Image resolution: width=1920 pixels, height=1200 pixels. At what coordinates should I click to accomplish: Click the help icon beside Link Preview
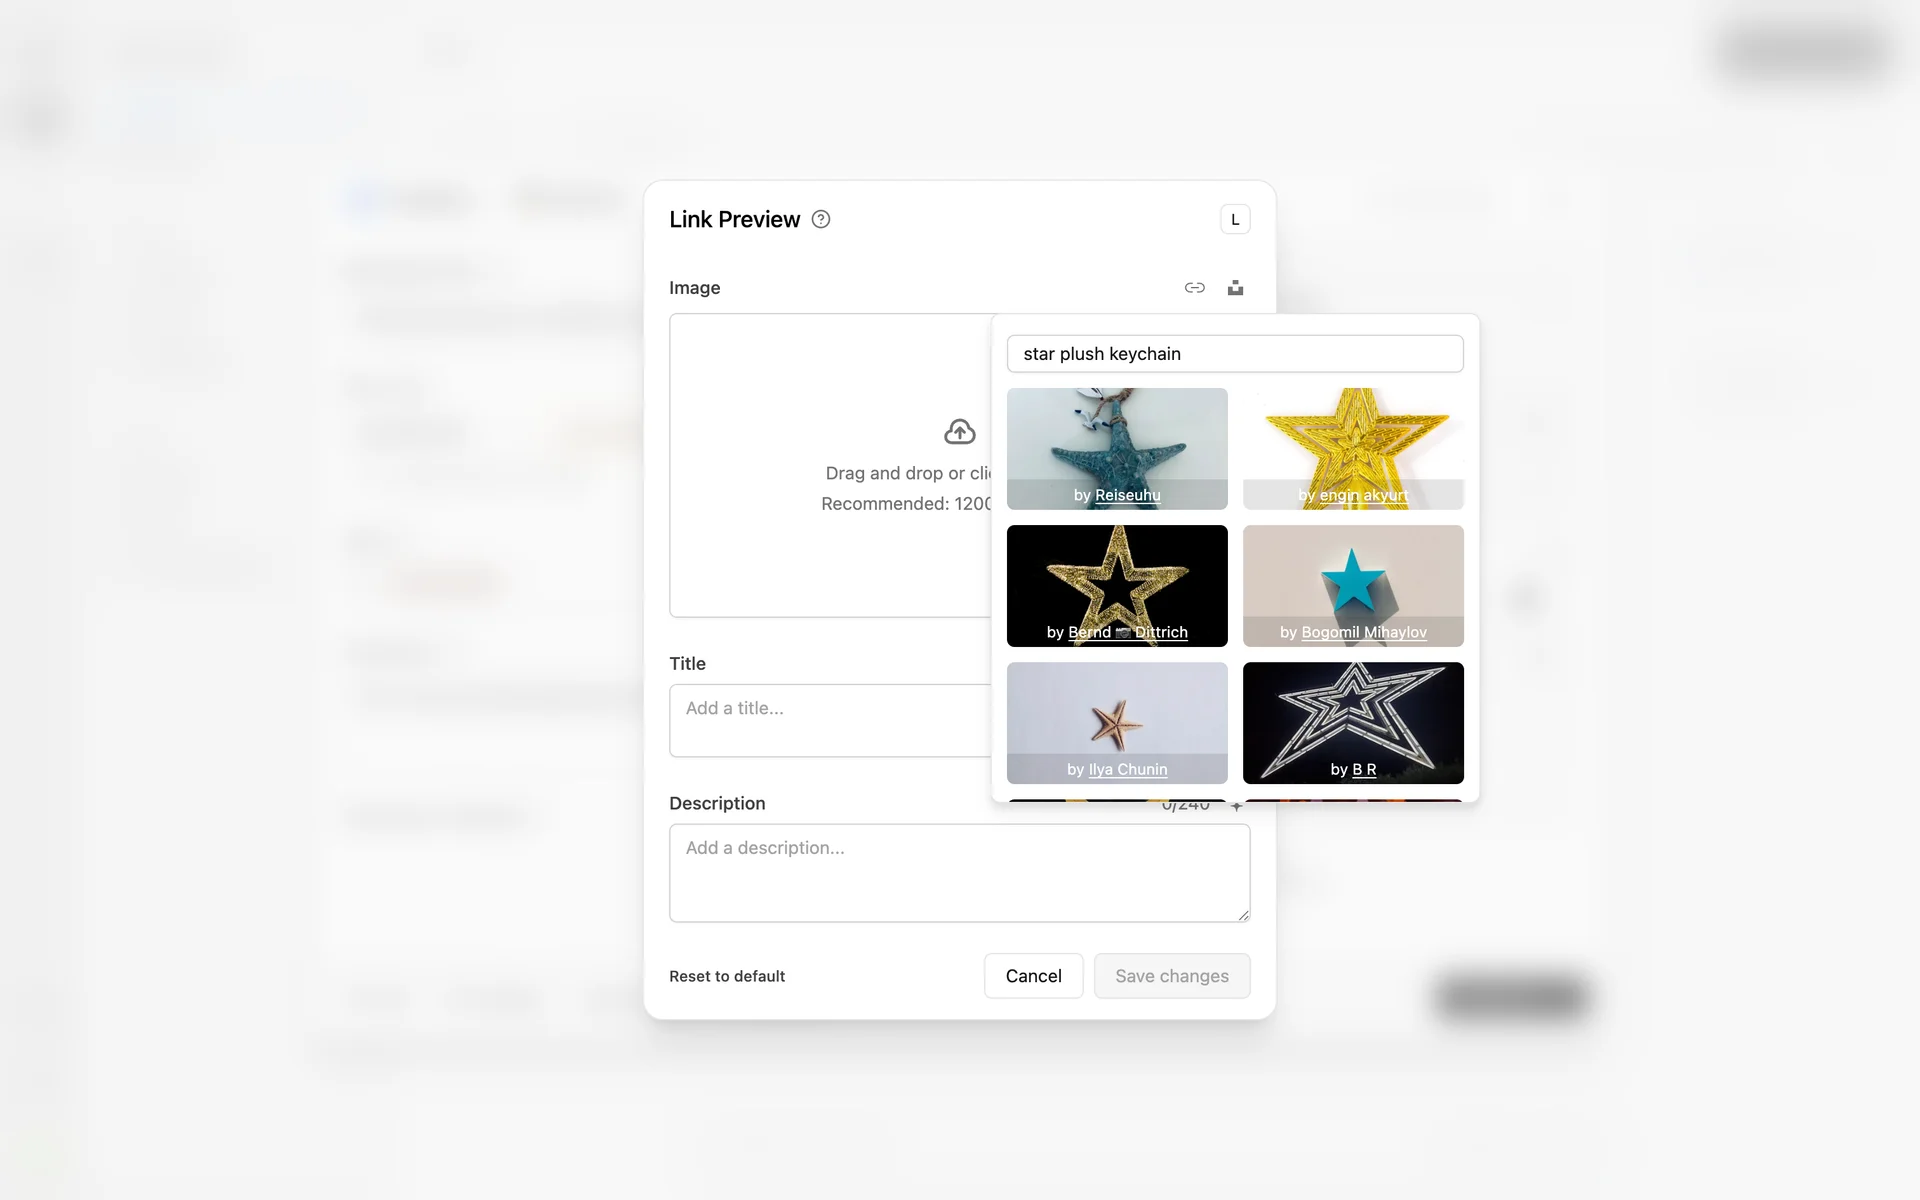pyautogui.click(x=820, y=219)
